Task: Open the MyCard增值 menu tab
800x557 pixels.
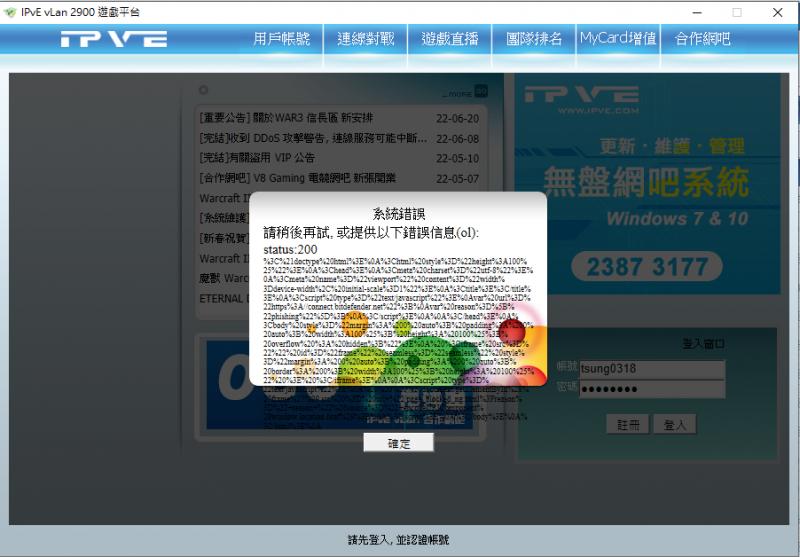Action: [x=618, y=39]
